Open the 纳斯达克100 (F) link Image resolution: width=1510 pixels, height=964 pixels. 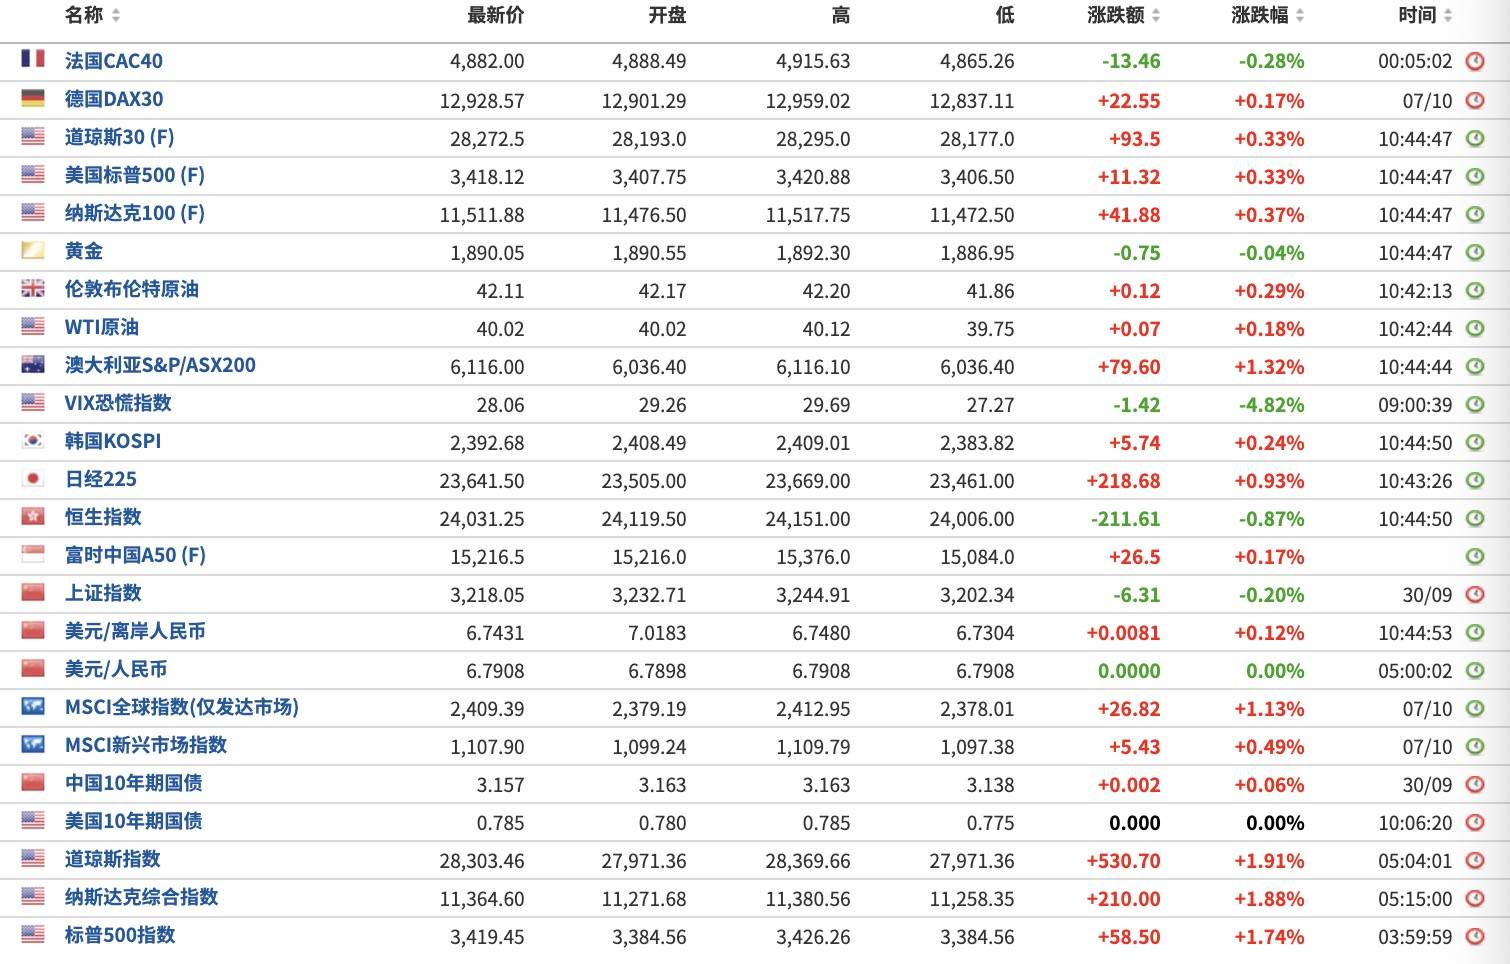(135, 213)
